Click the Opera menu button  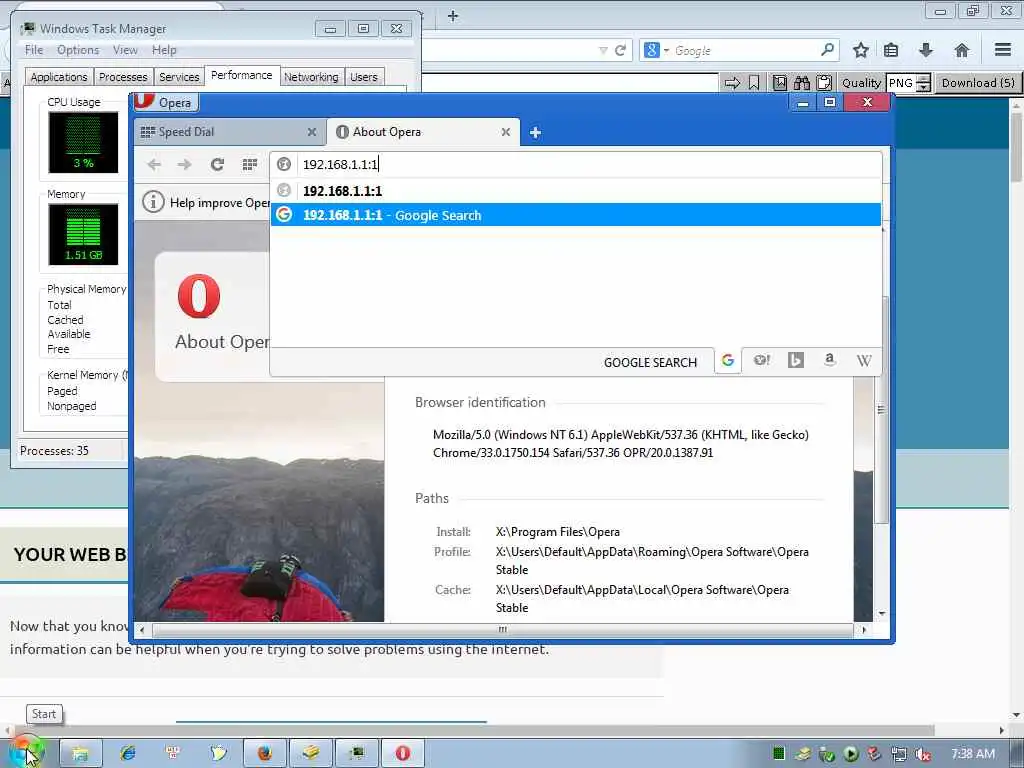[165, 103]
